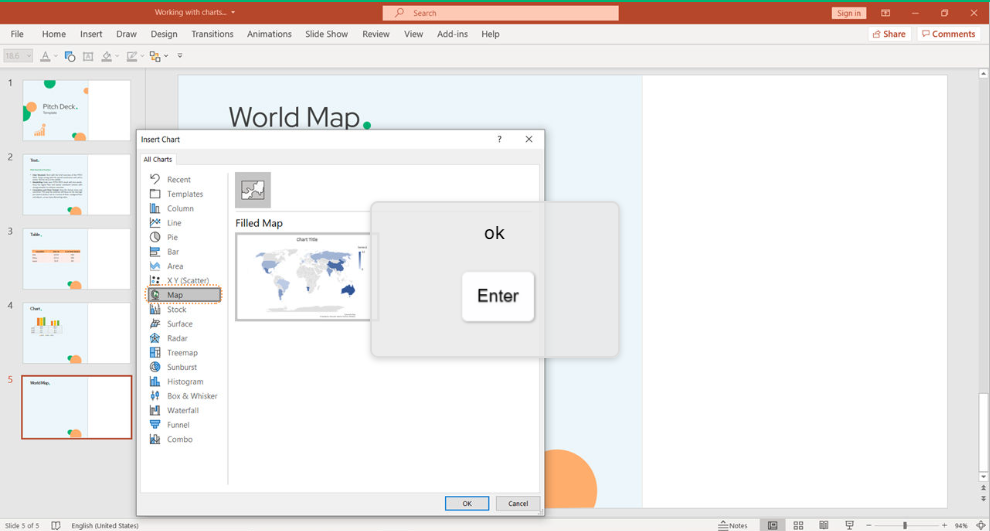Click the Share button
Viewport: 990px width, 531px height.
click(x=889, y=34)
